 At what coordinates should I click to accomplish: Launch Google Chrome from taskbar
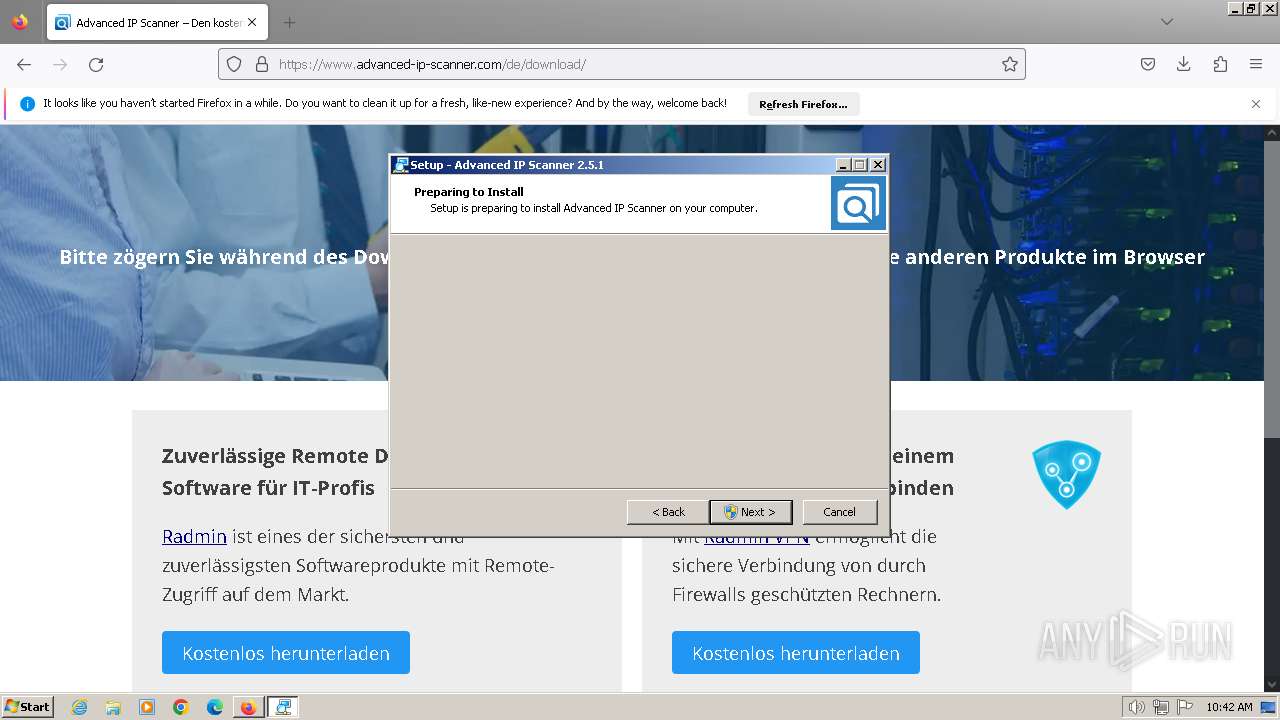(x=181, y=707)
